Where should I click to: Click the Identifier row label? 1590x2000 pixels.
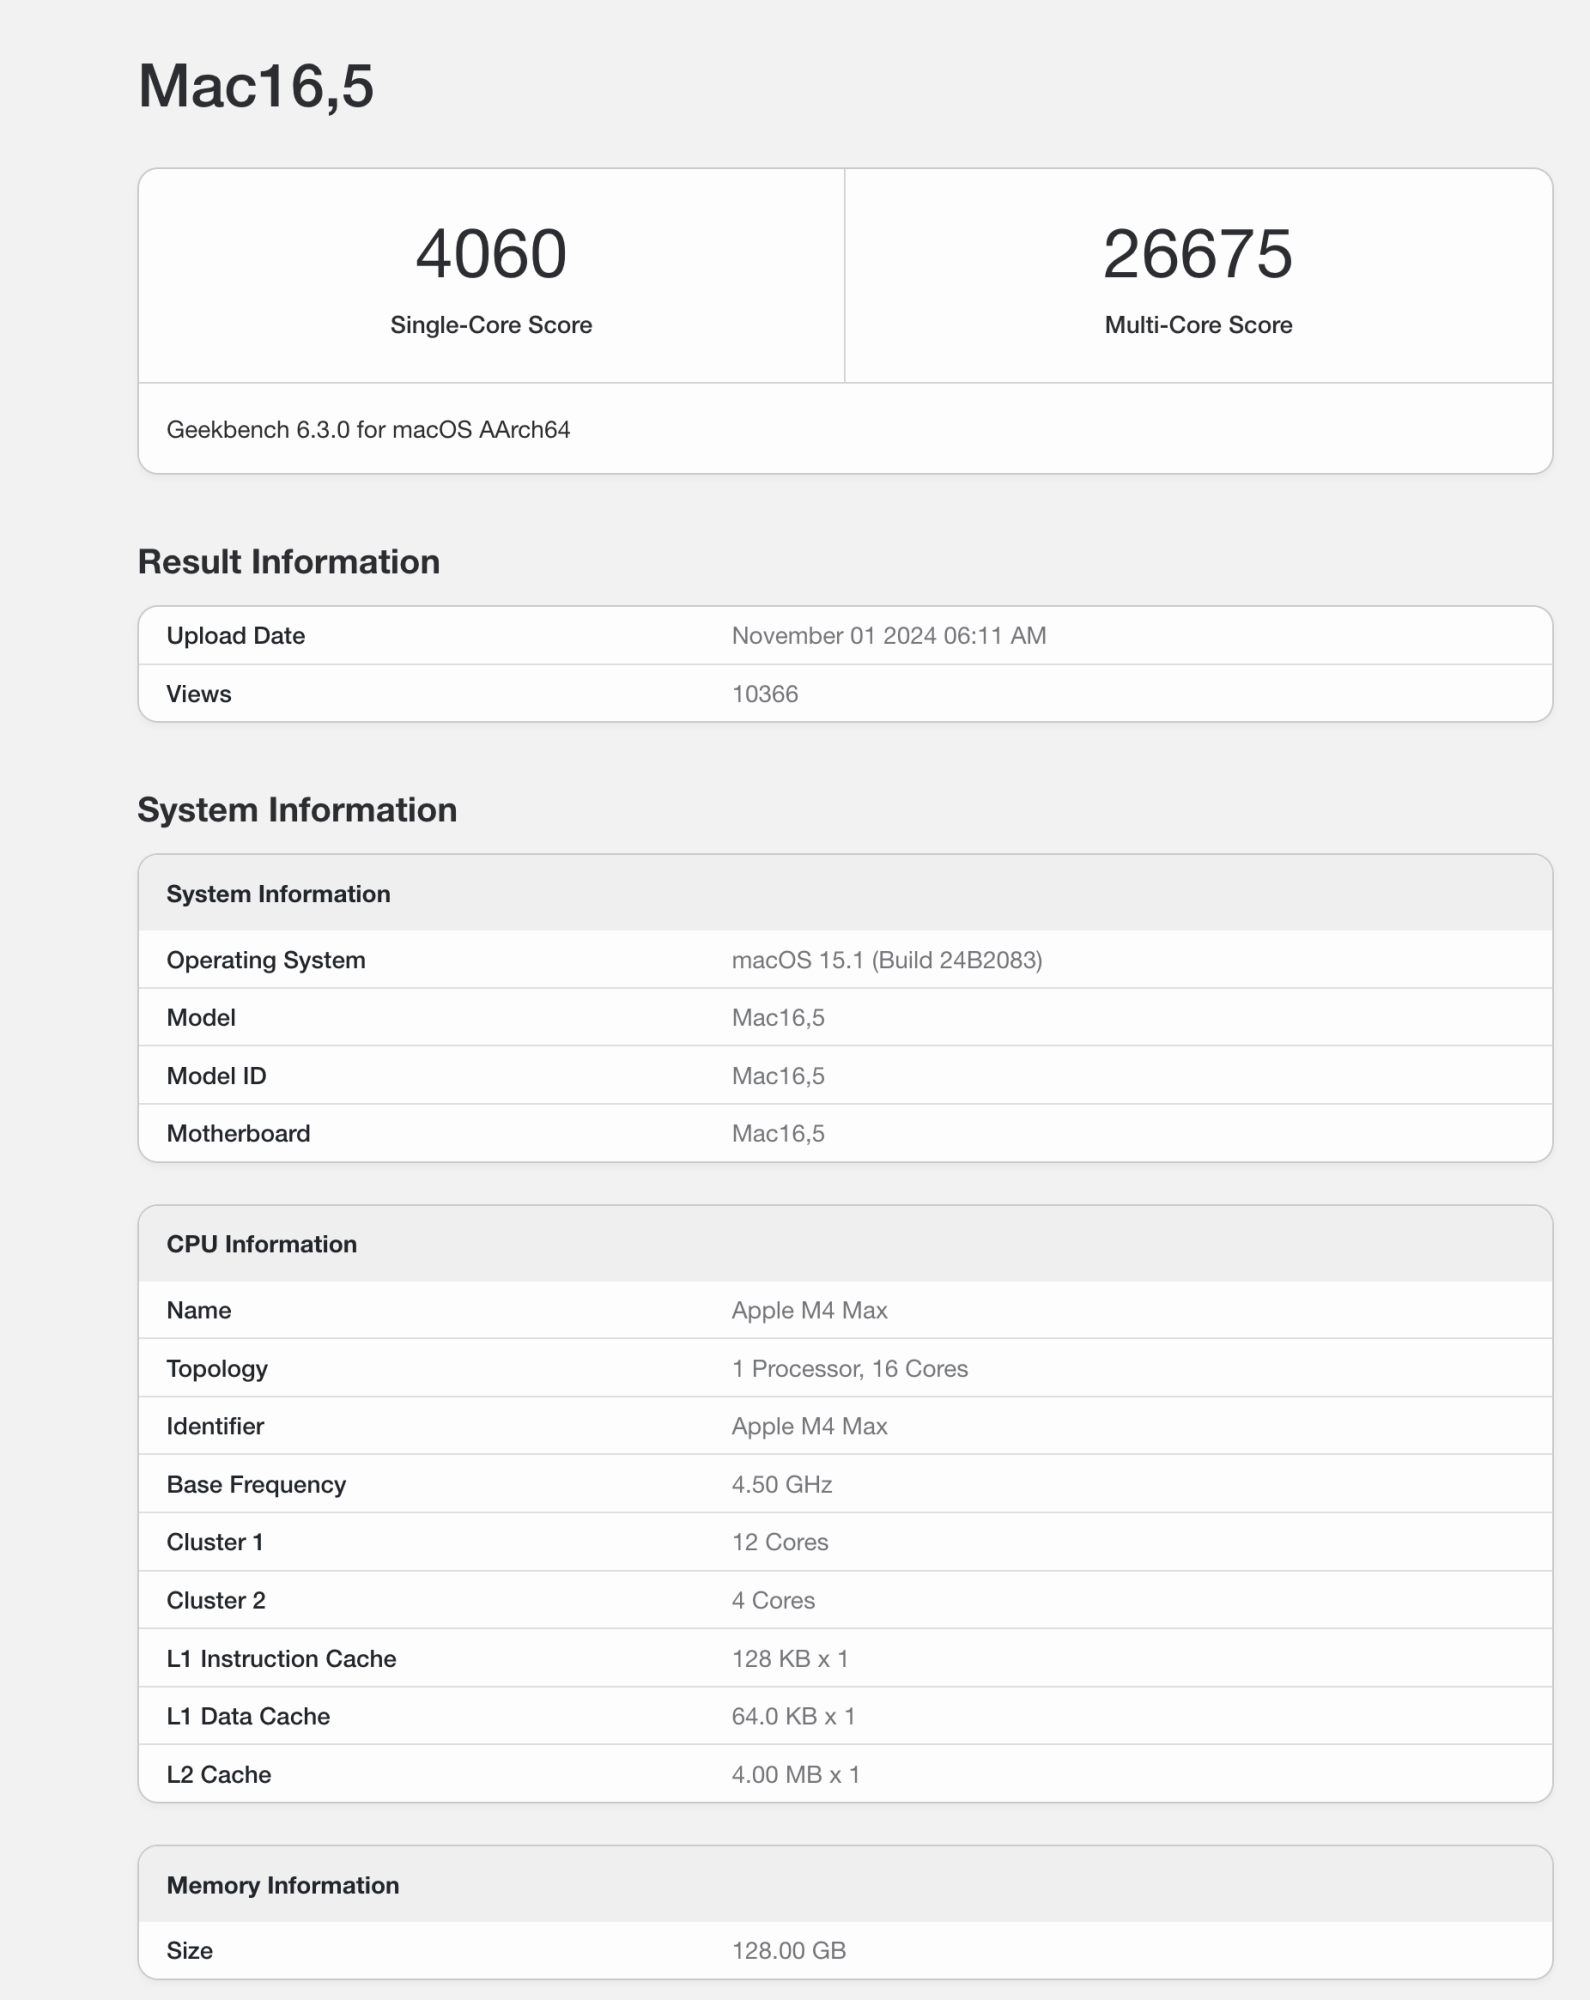pos(215,1427)
